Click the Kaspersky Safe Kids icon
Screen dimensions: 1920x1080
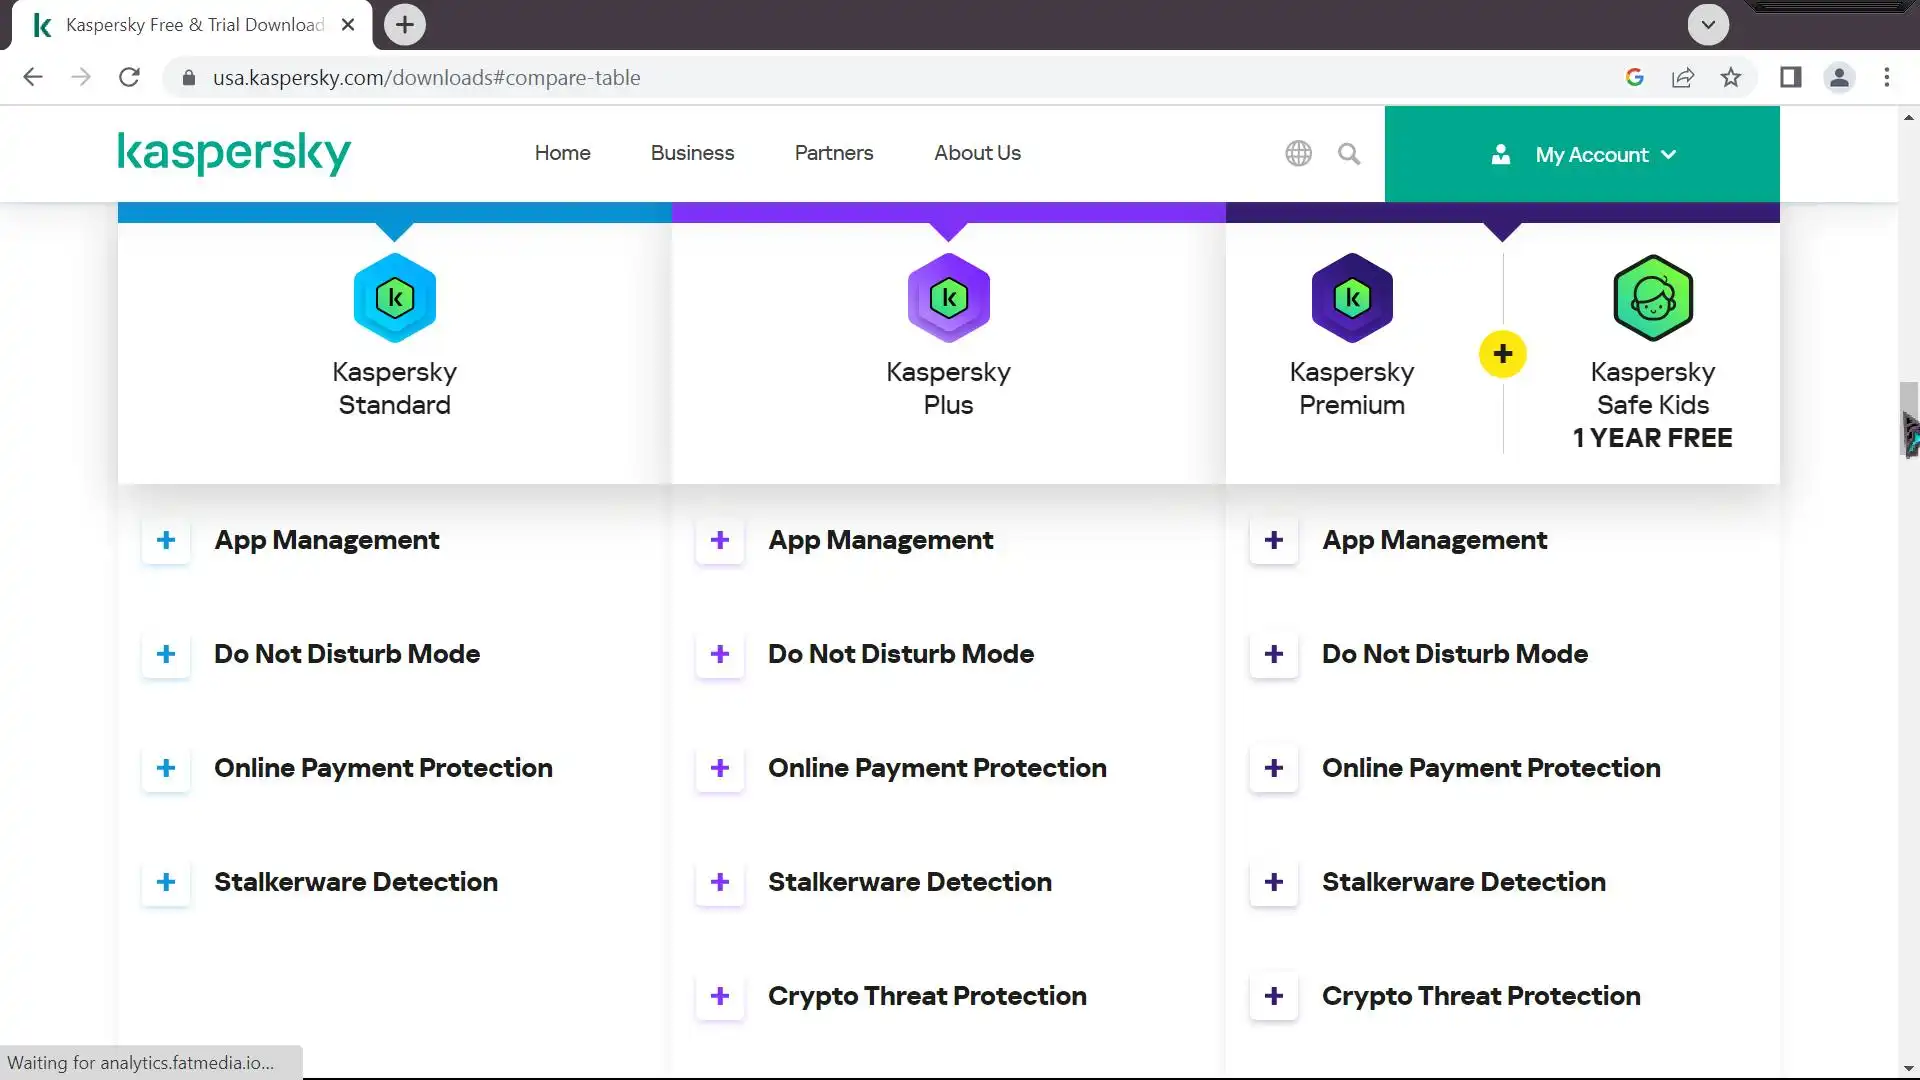[x=1653, y=298]
